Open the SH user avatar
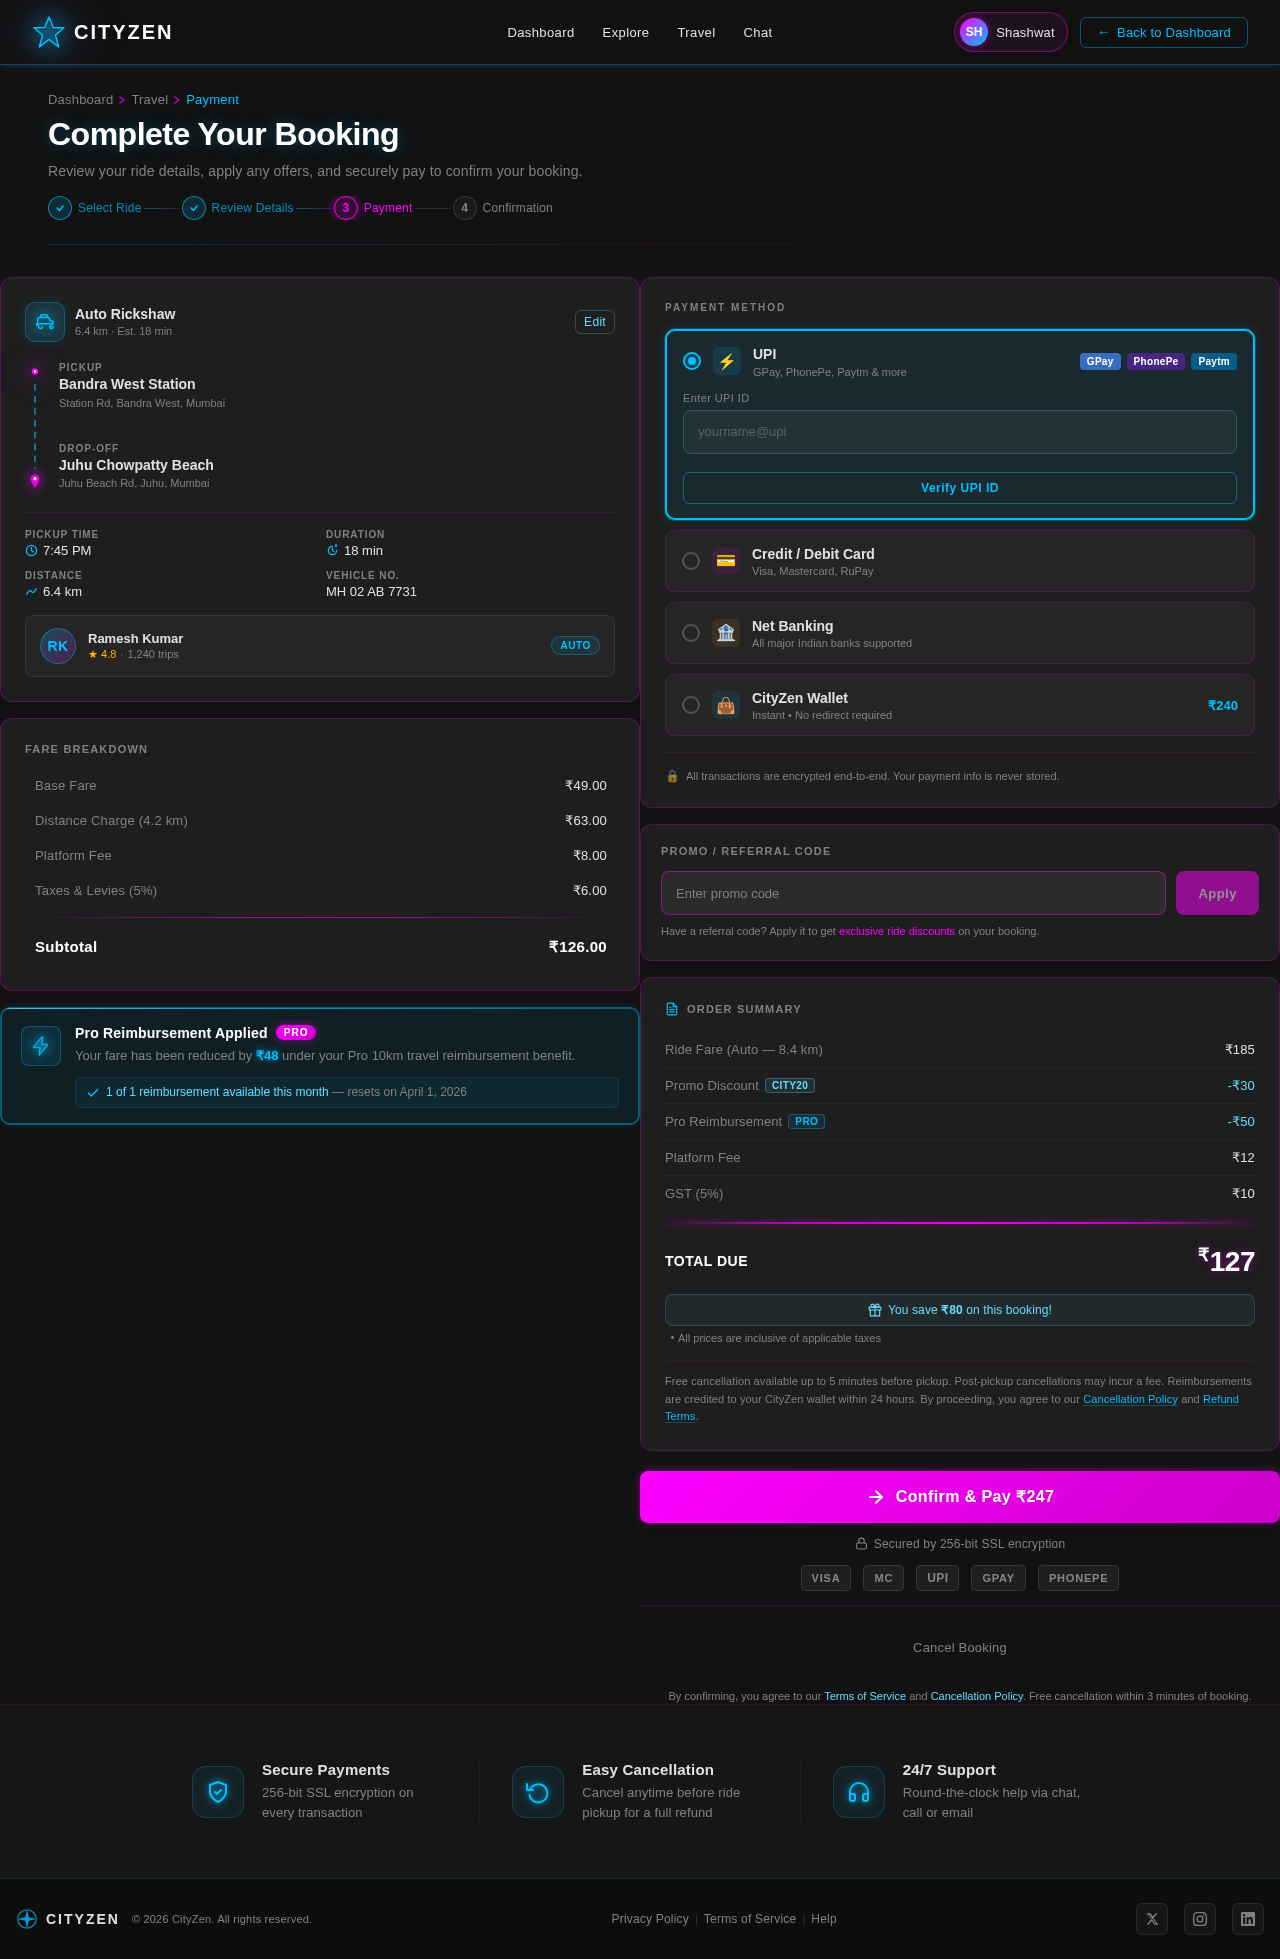 [x=974, y=32]
